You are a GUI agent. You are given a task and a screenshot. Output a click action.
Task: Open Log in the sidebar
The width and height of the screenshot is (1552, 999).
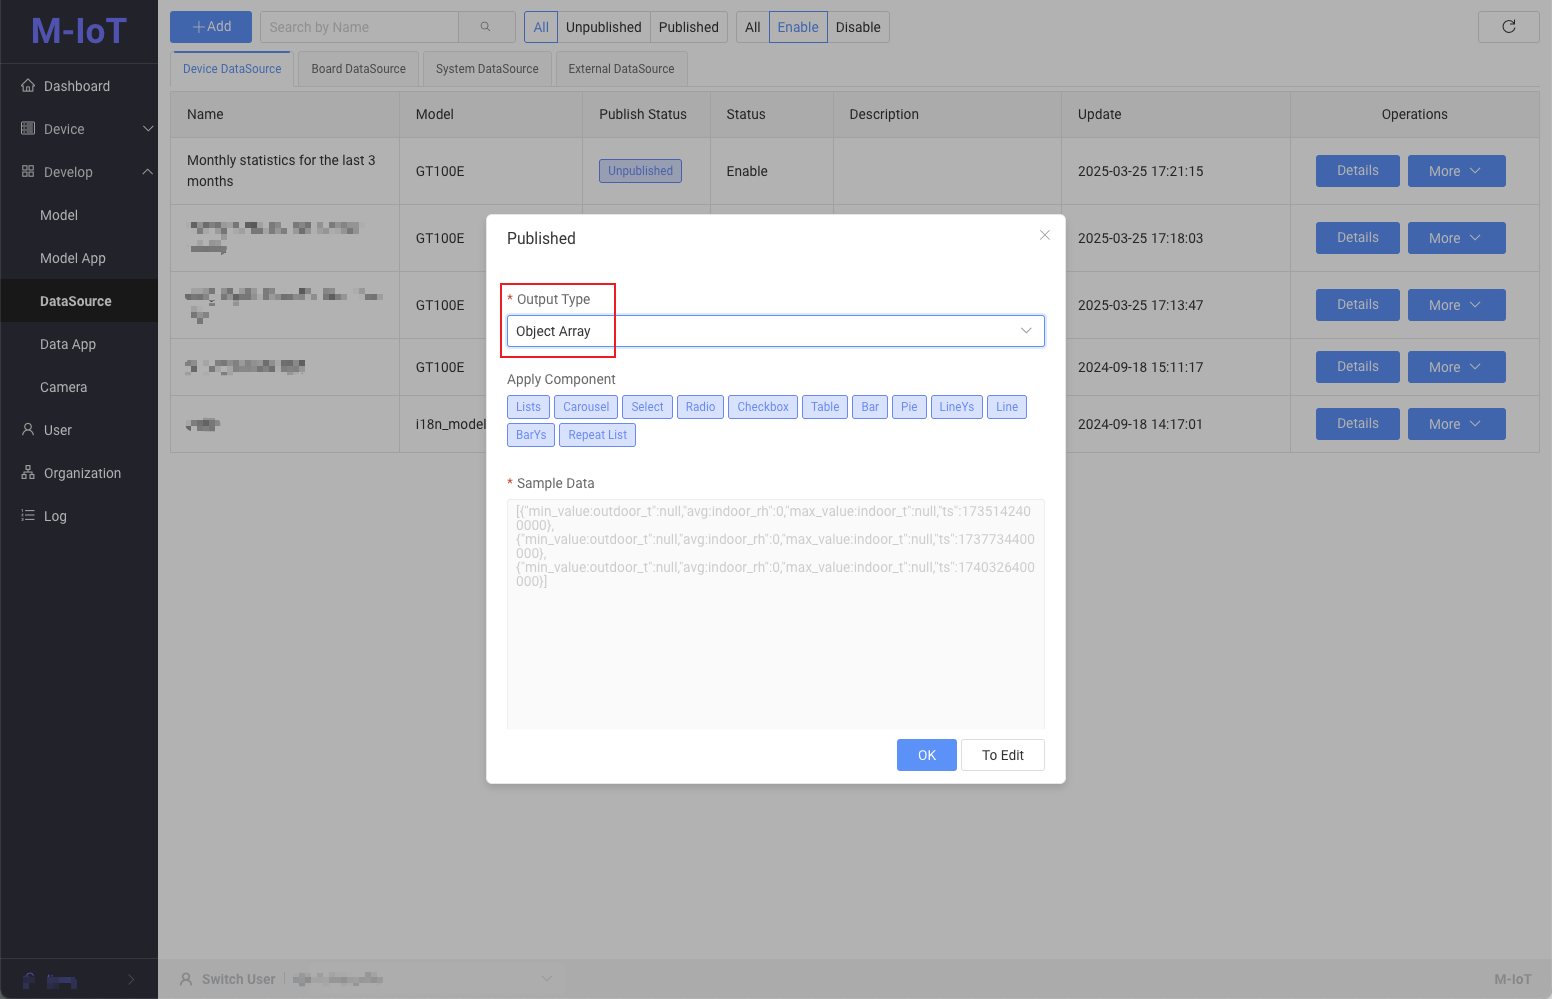point(55,516)
